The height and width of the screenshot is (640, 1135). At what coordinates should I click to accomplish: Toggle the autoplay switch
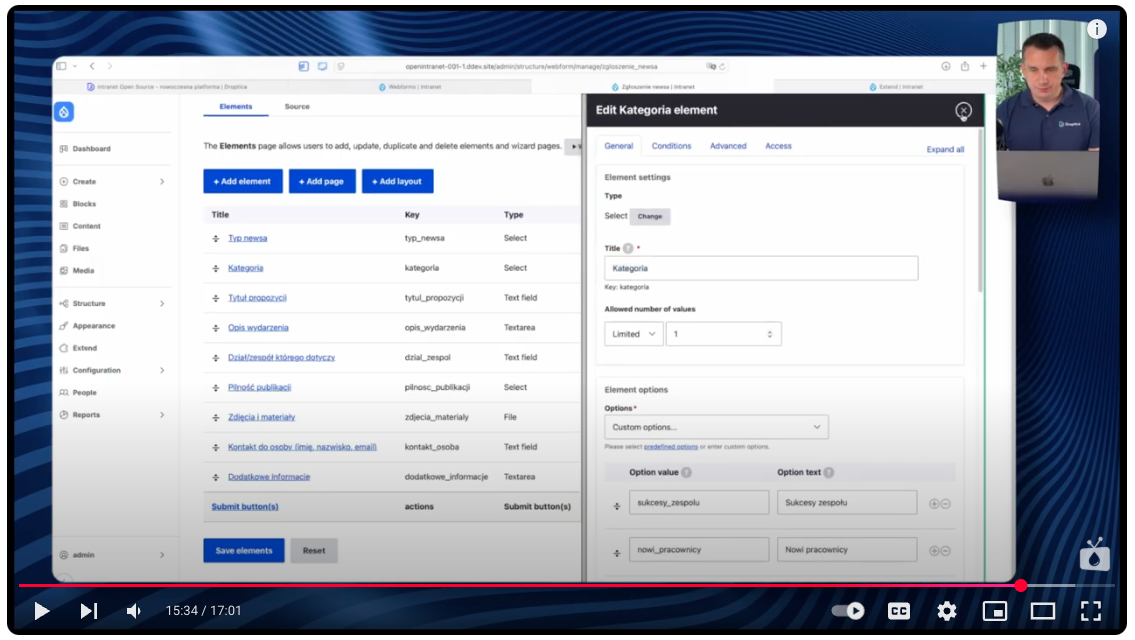pos(848,611)
